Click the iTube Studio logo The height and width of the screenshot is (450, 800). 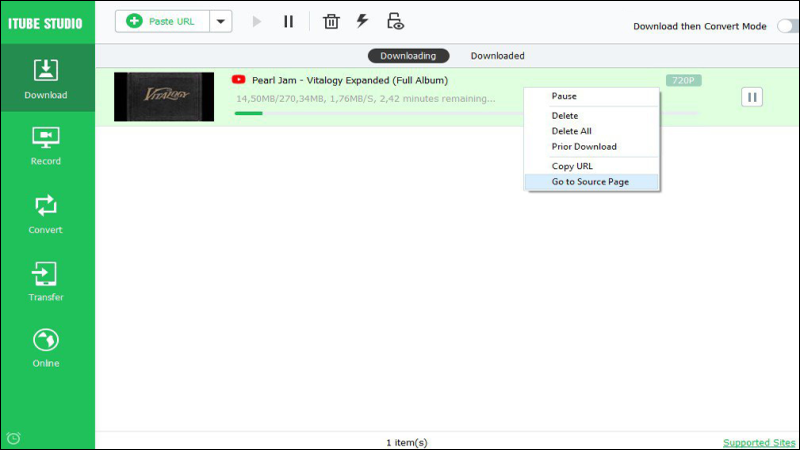(45, 23)
